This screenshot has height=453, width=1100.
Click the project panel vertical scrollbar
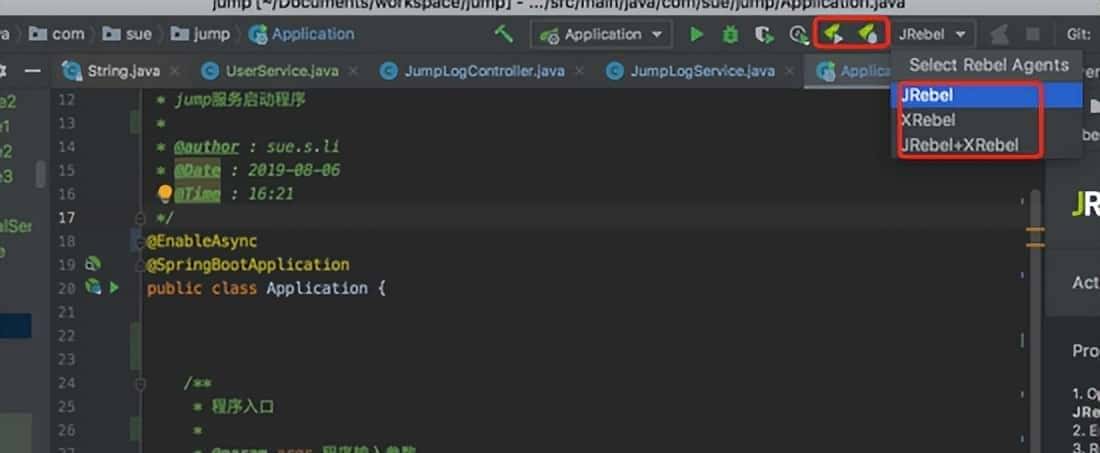point(41,175)
